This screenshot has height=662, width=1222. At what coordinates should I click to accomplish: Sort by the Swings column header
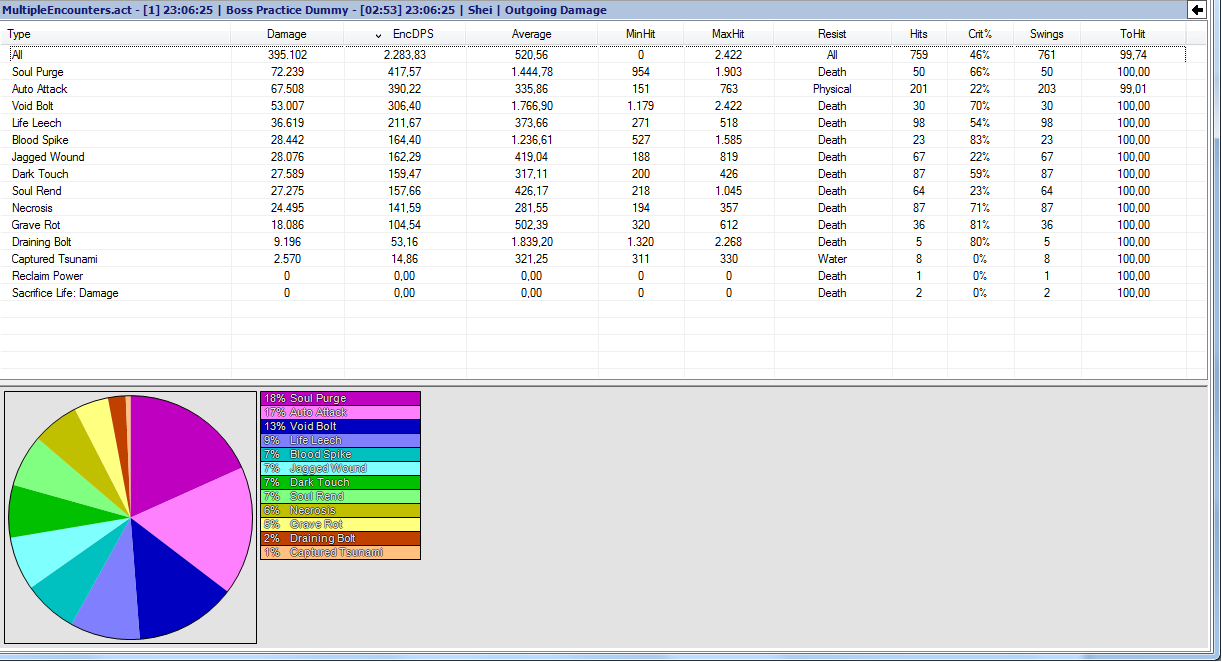(x=1047, y=34)
